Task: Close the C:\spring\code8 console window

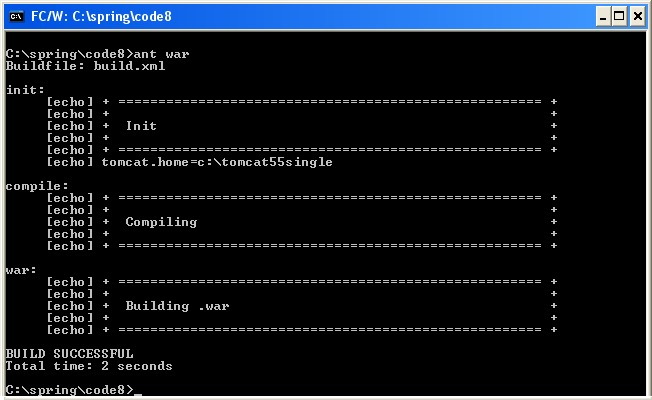Action: click(637, 17)
